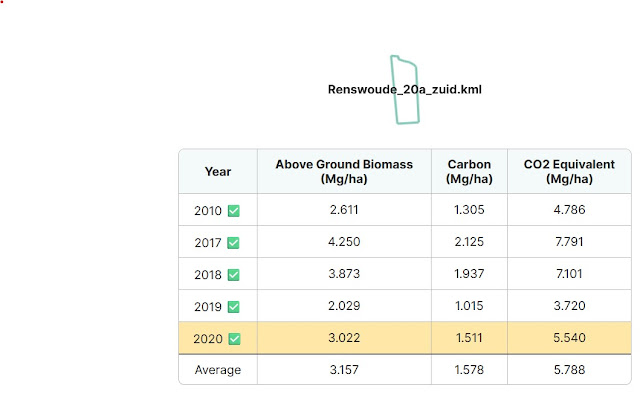Select the 2020 biomass value 3.022
Screen dimensions: 640x394
pyautogui.click(x=344, y=338)
